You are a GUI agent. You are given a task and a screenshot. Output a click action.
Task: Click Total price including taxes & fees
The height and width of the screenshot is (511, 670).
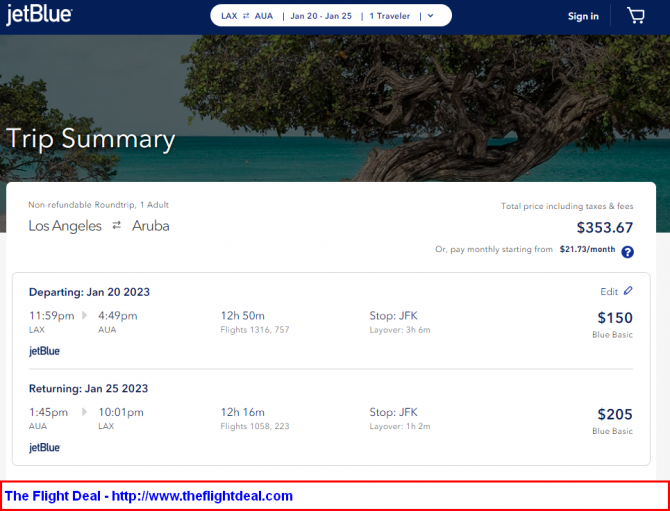(x=567, y=206)
